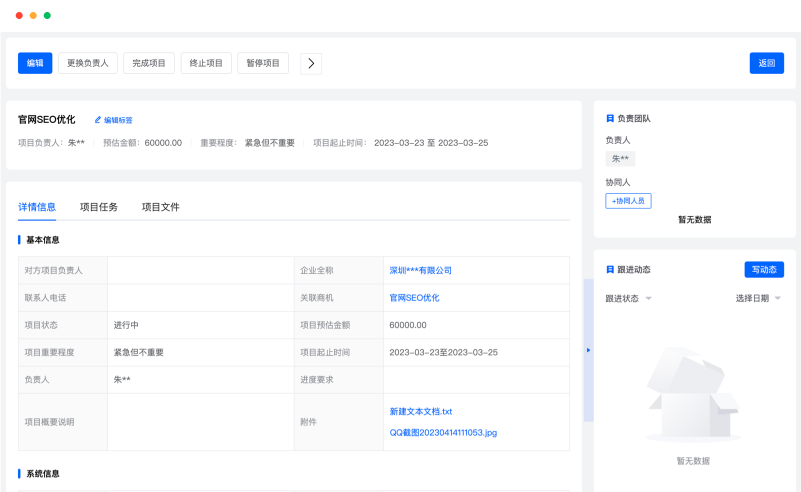Click the 暂无数据 text under 协同人

point(695,220)
